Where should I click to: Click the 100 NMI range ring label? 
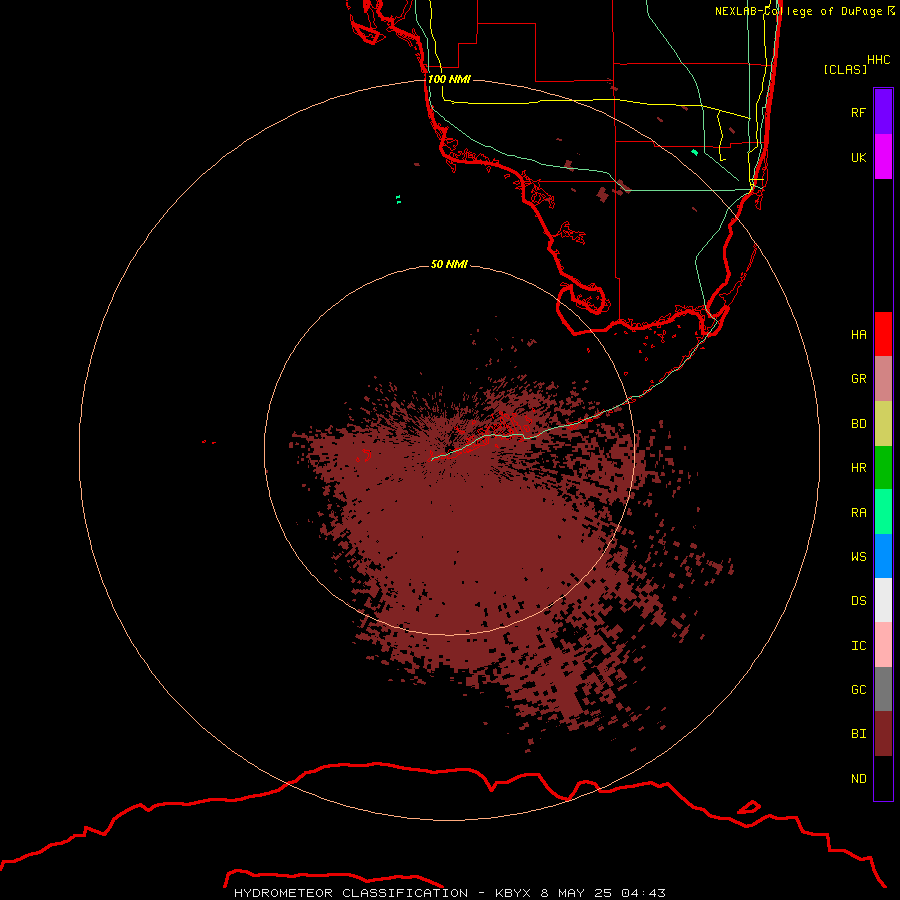pyautogui.click(x=449, y=79)
